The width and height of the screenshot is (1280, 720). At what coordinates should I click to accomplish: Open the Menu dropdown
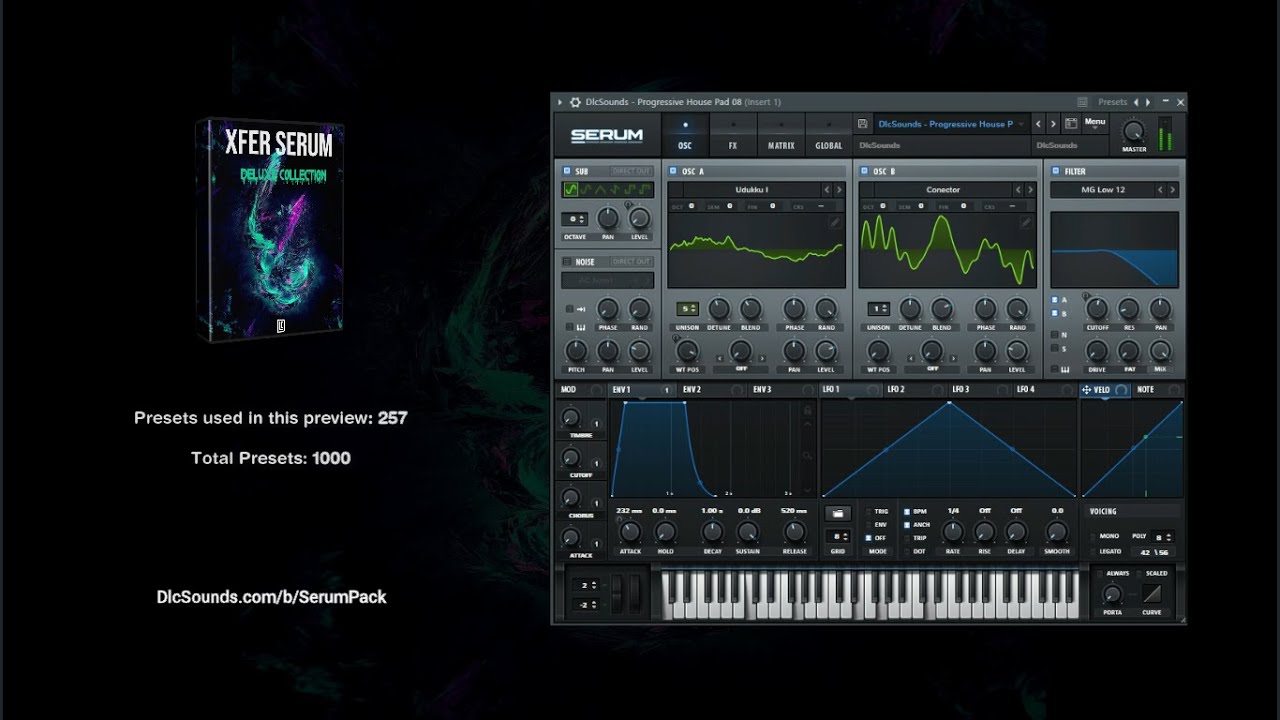pyautogui.click(x=1095, y=123)
